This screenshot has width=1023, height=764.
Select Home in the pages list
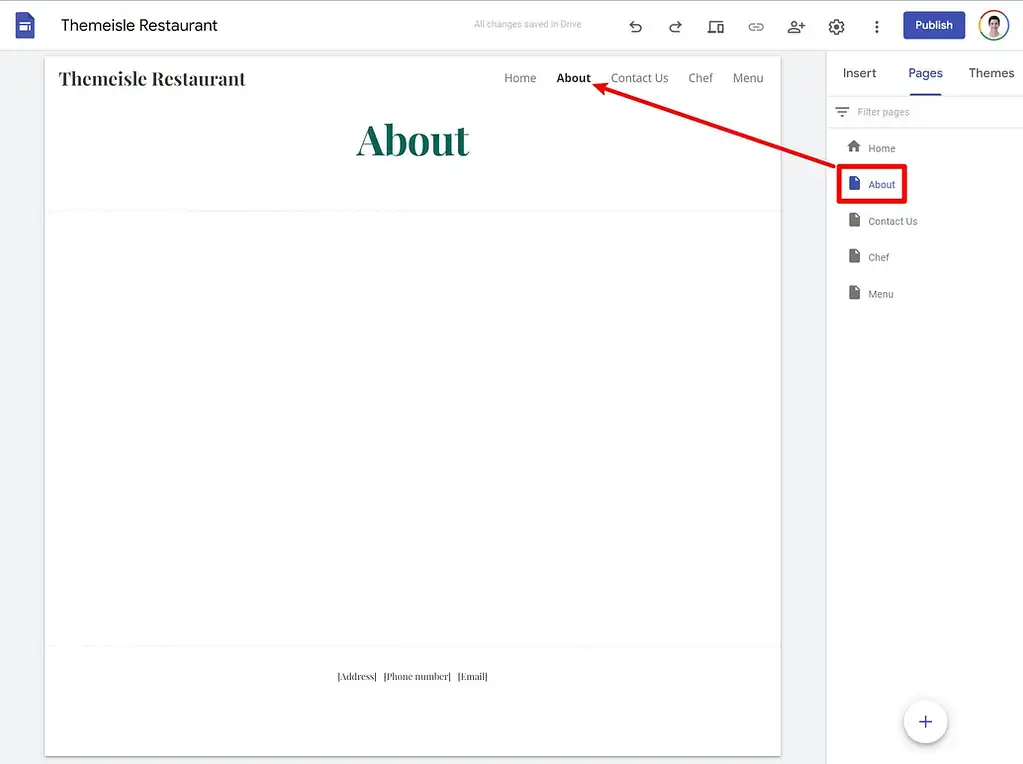point(881,149)
